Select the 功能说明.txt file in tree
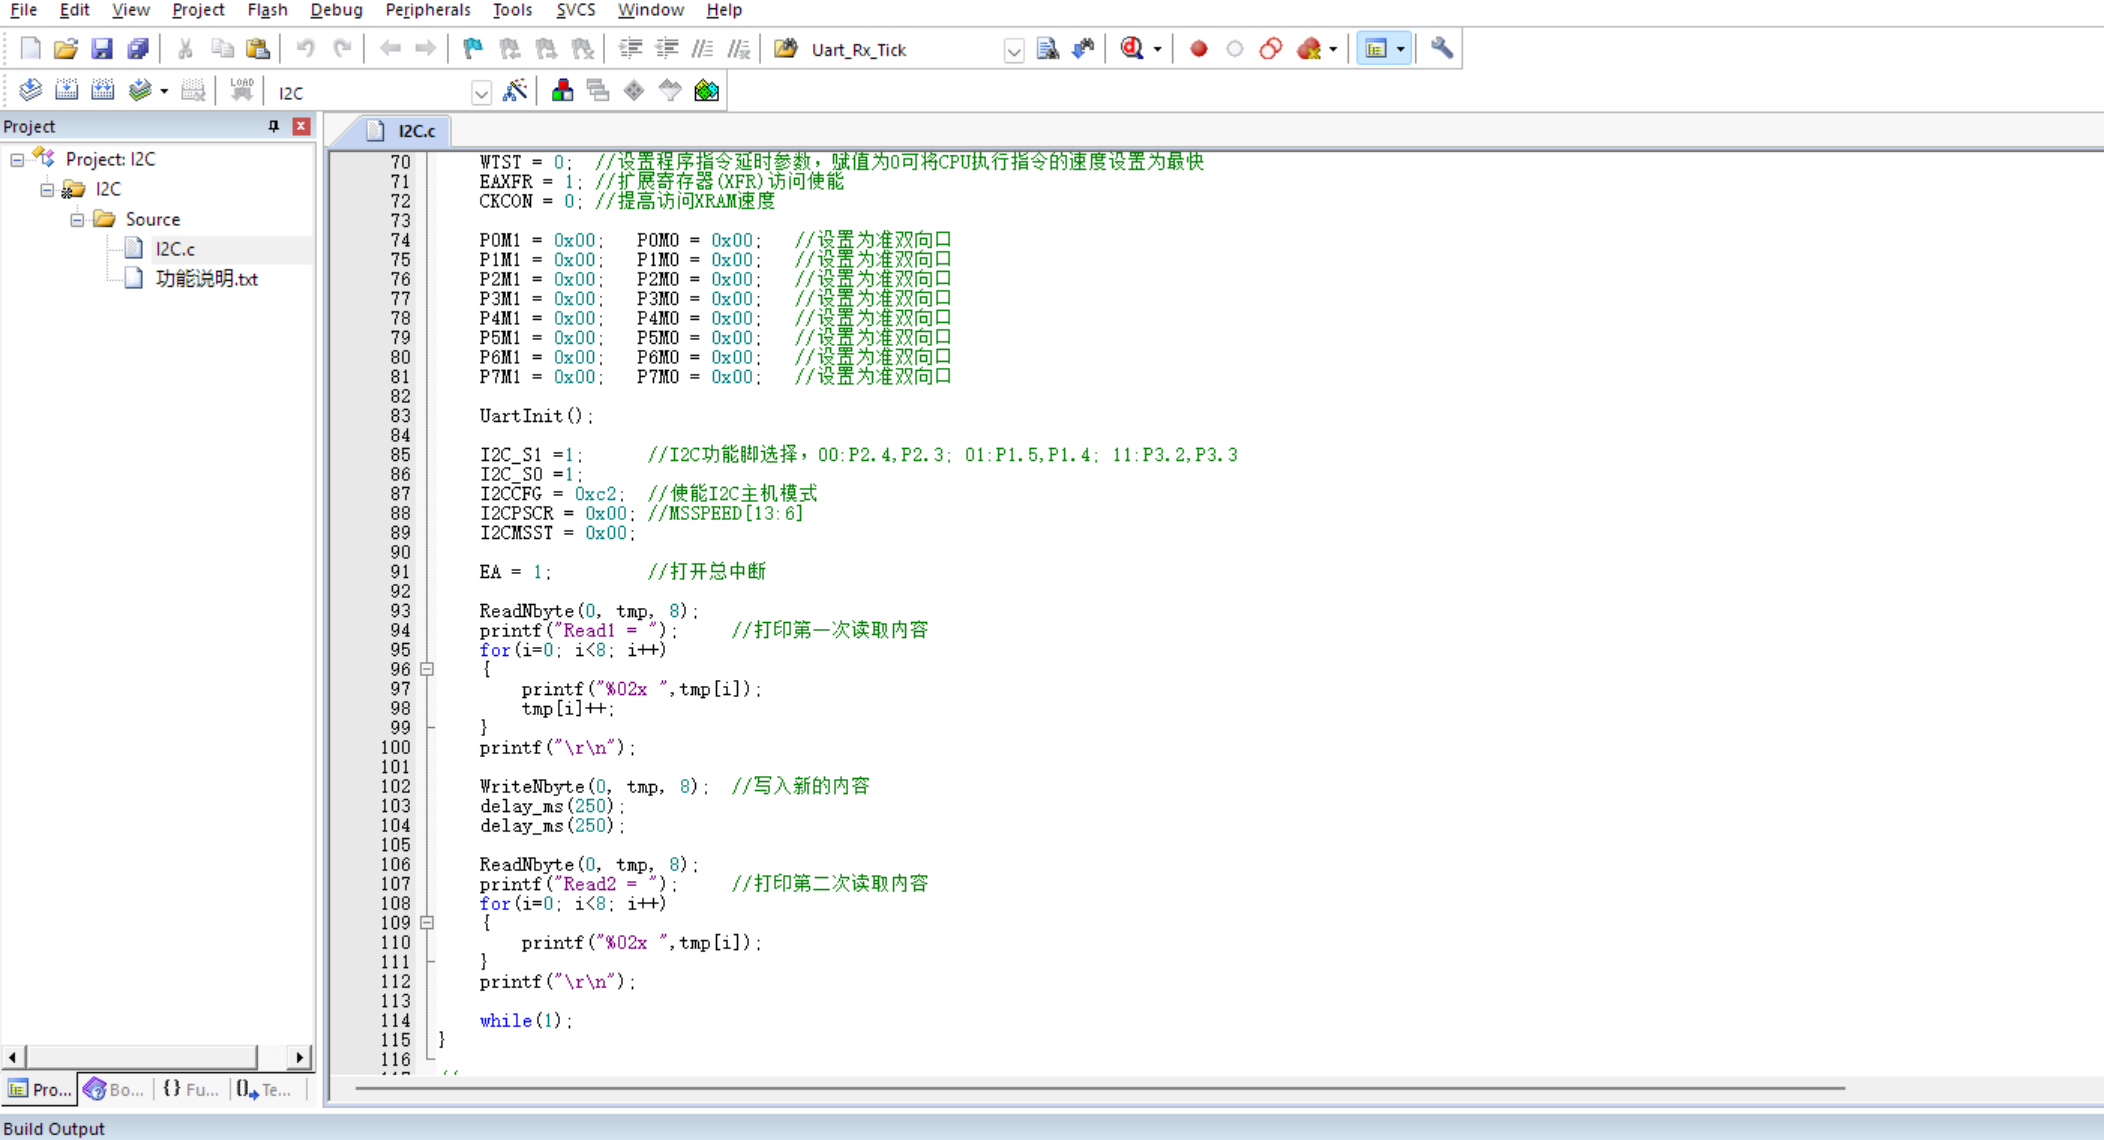This screenshot has height=1140, width=2104. tap(207, 279)
